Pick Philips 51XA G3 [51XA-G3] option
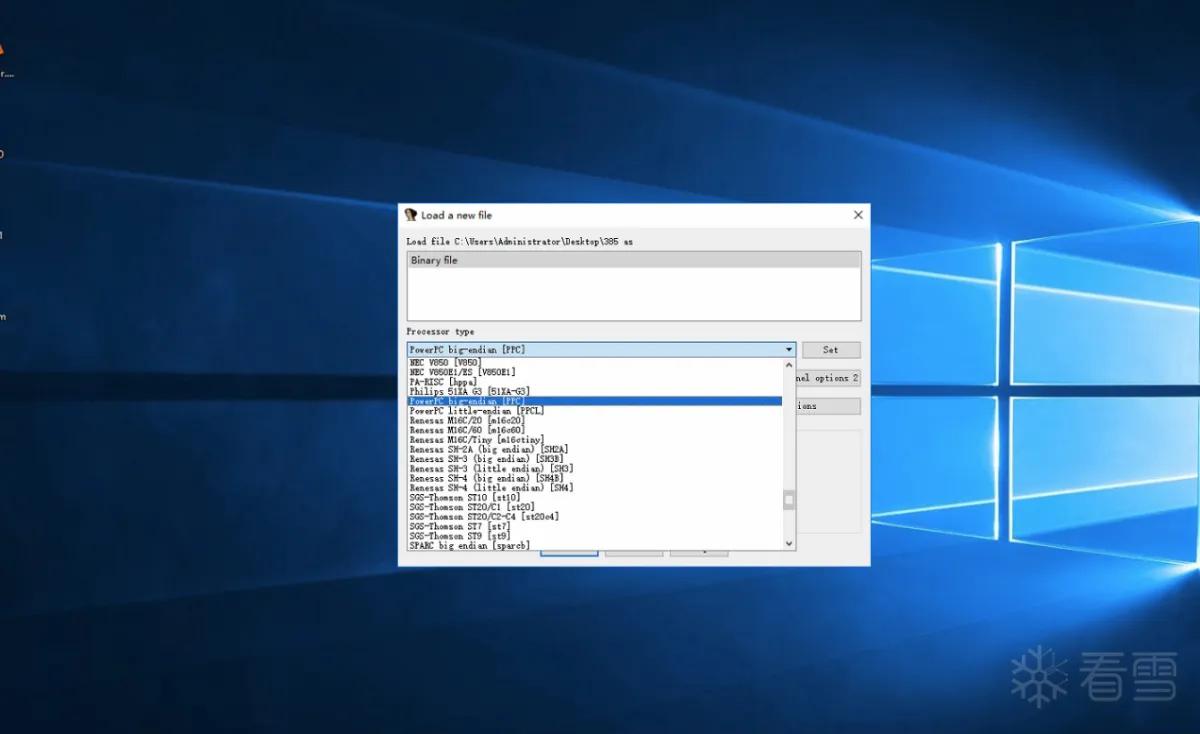The image size is (1200, 734). [595, 391]
